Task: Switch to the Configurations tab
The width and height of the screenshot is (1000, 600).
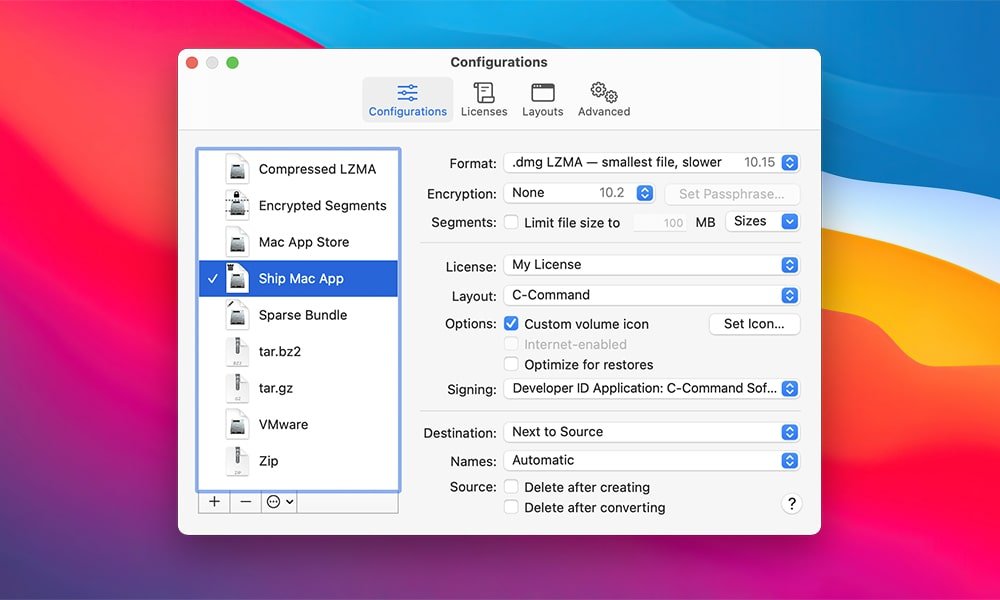Action: (408, 100)
